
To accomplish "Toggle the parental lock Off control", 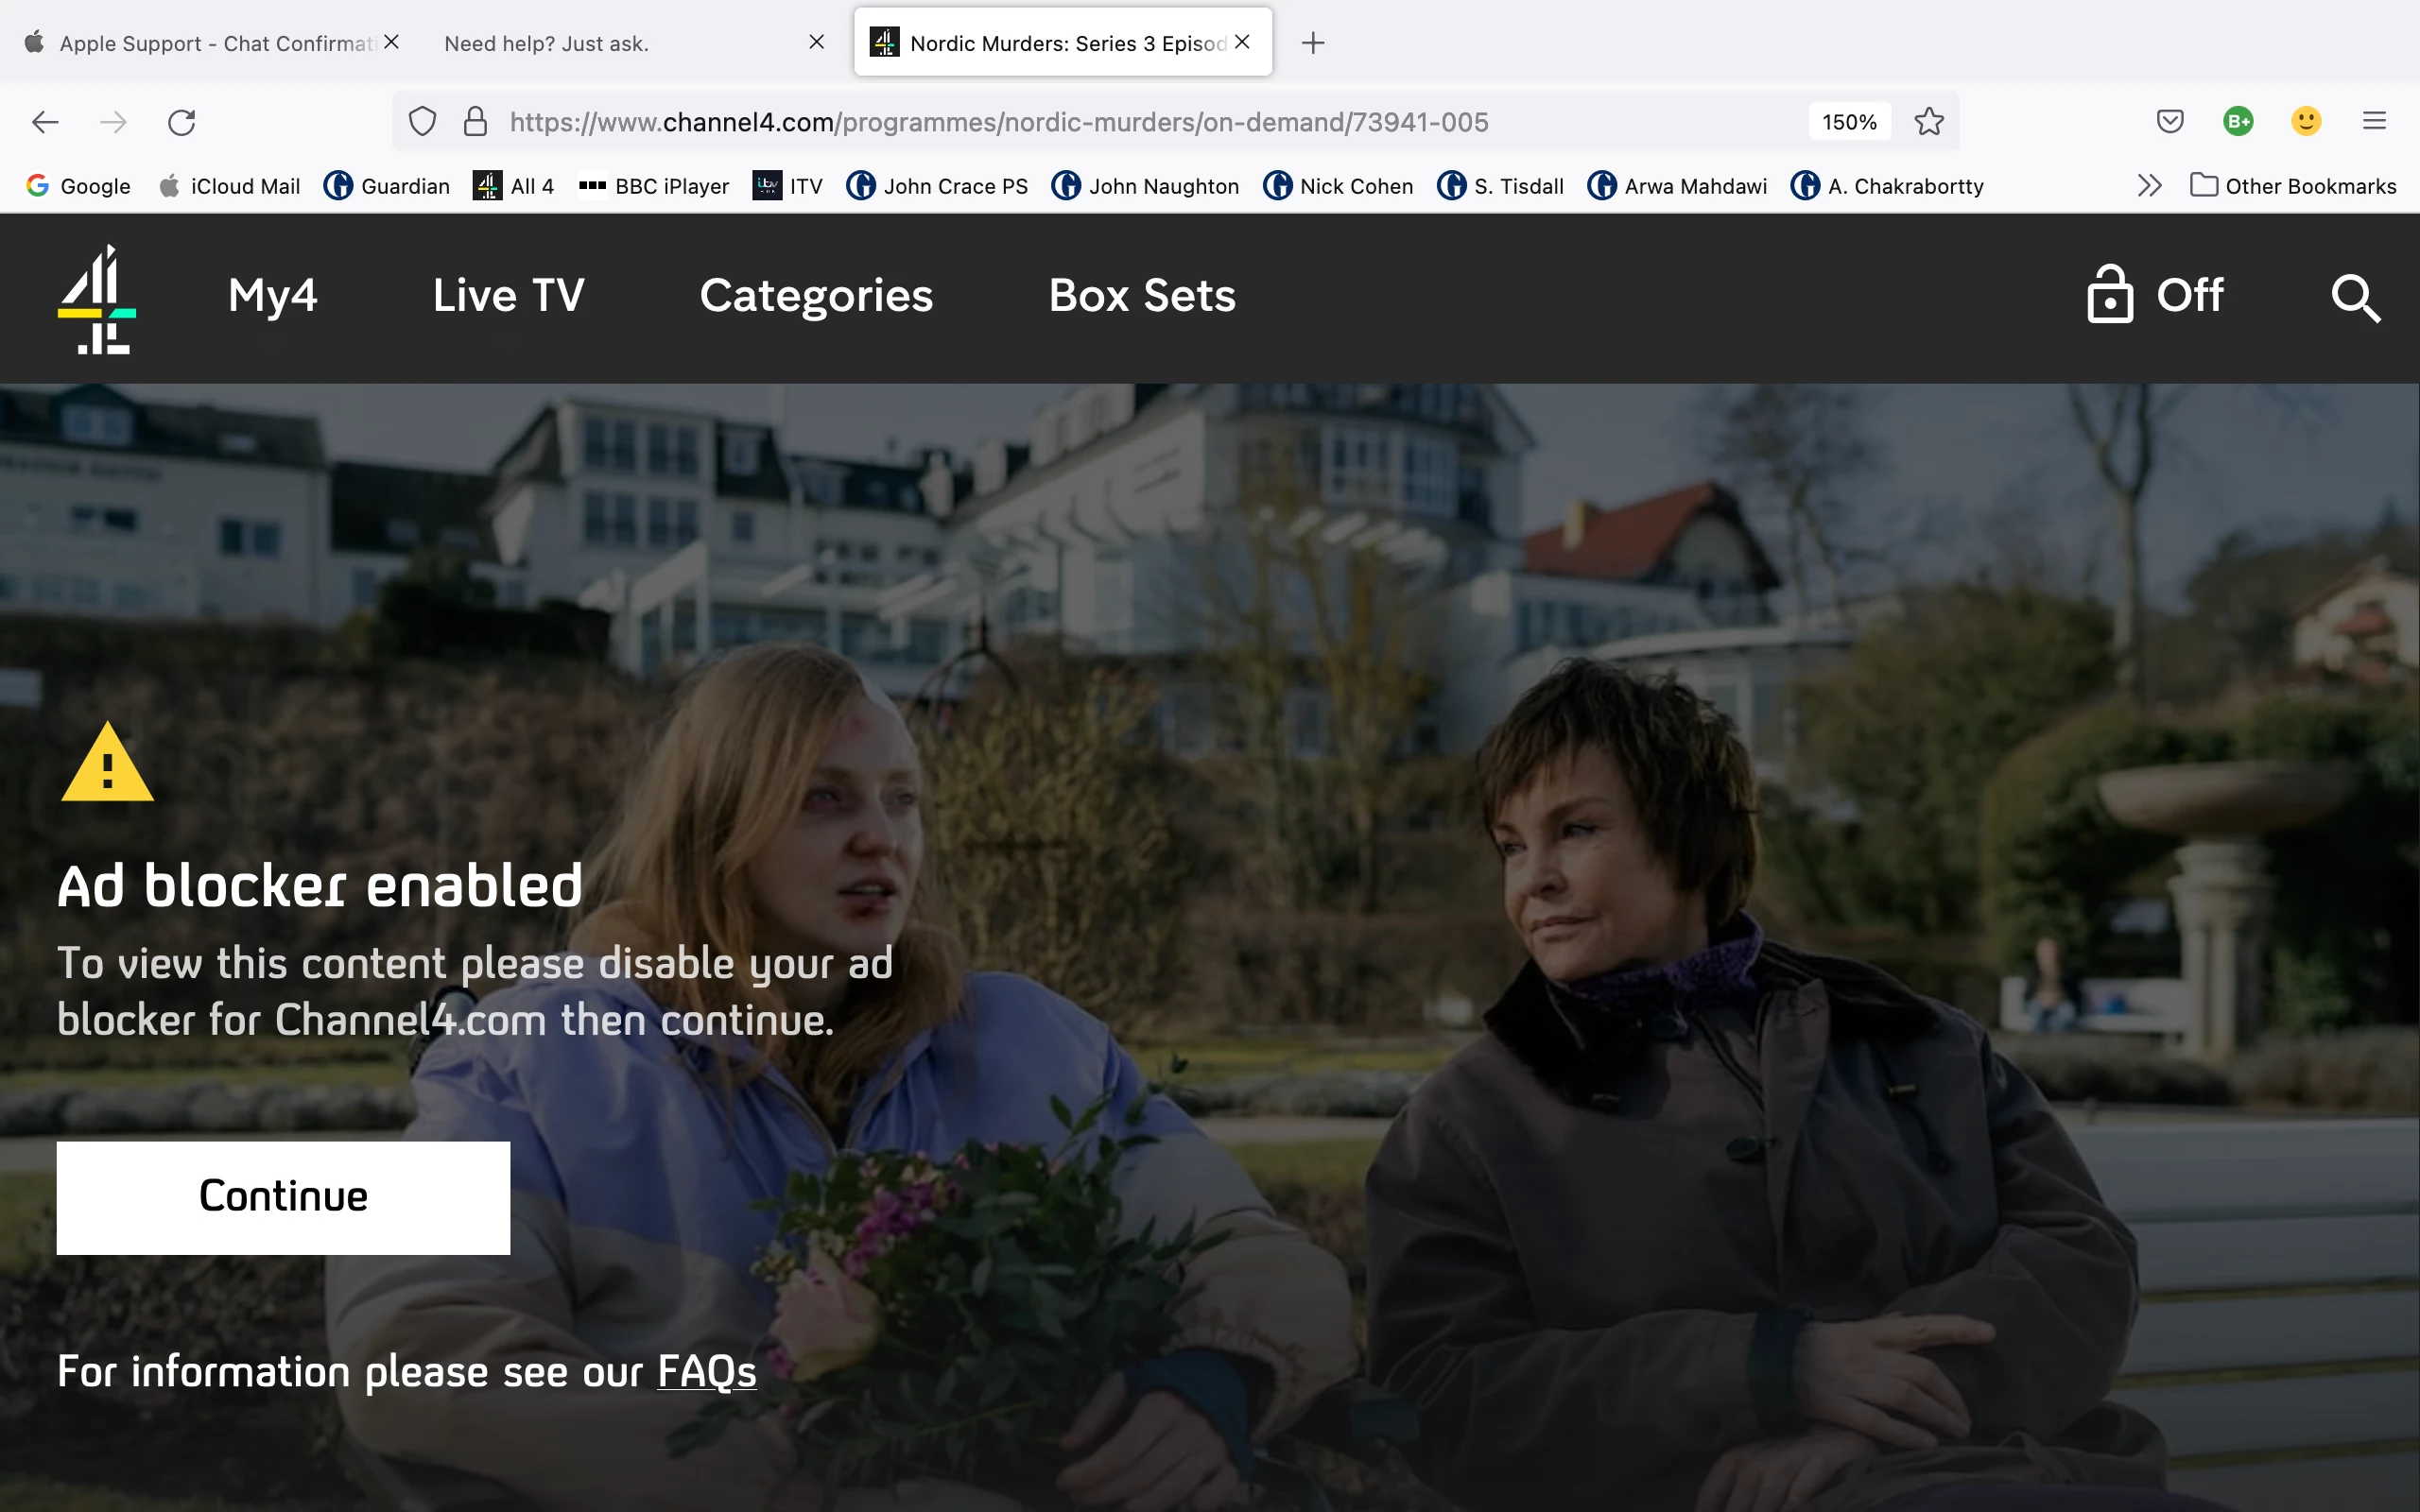I will click(x=2155, y=296).
